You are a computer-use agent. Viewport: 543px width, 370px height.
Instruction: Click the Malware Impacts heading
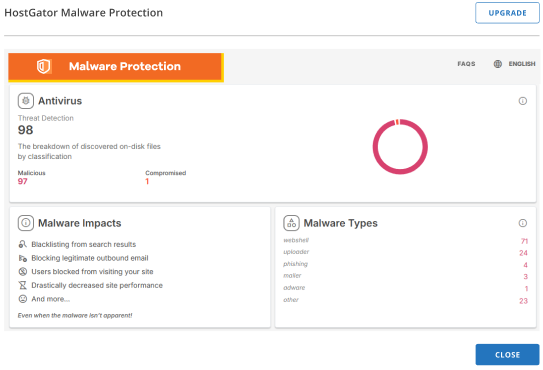click(80, 223)
